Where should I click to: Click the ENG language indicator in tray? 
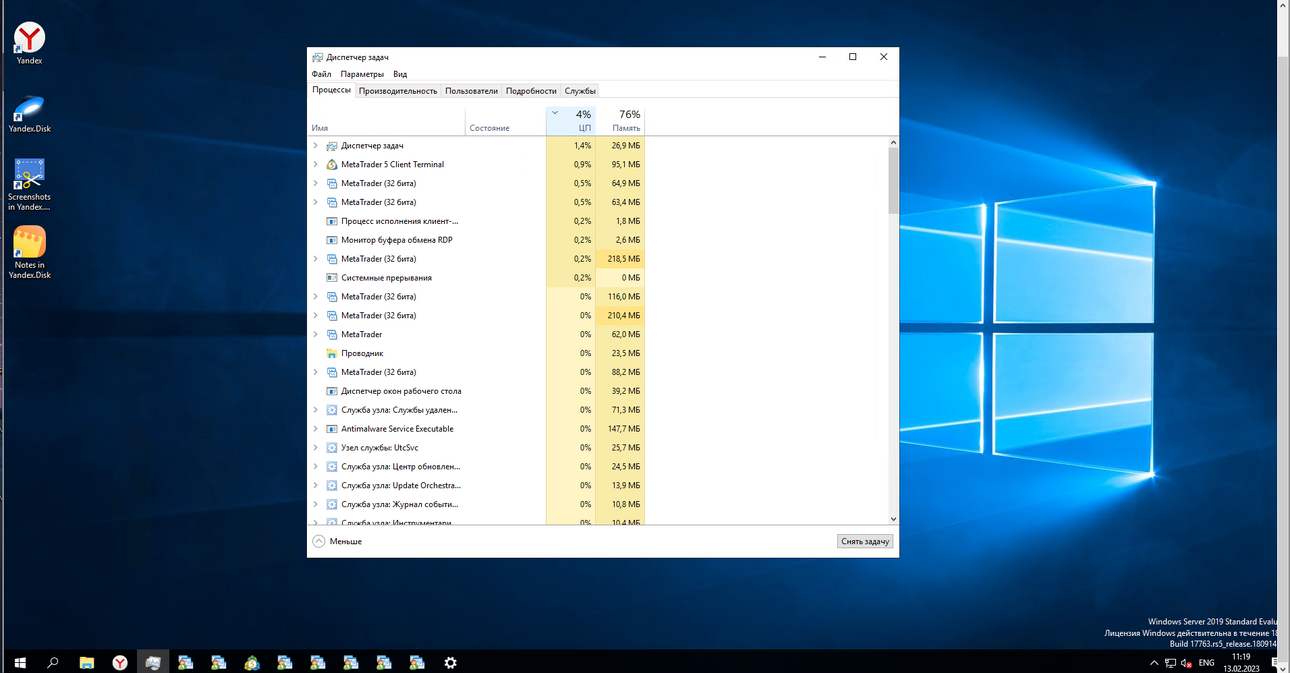click(x=1207, y=663)
